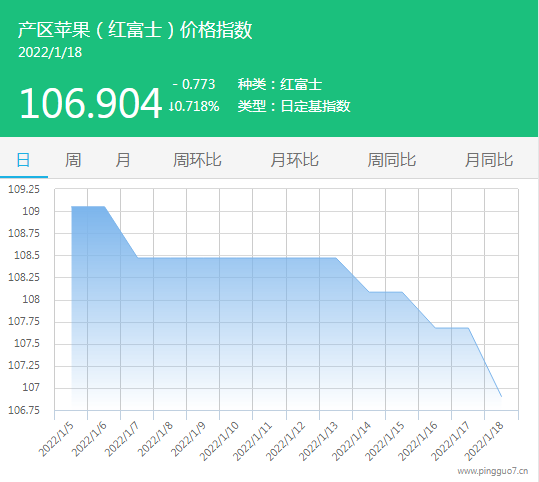
Task: Click the 2022/1/18 axis date label
Action: pyautogui.click(x=484, y=440)
